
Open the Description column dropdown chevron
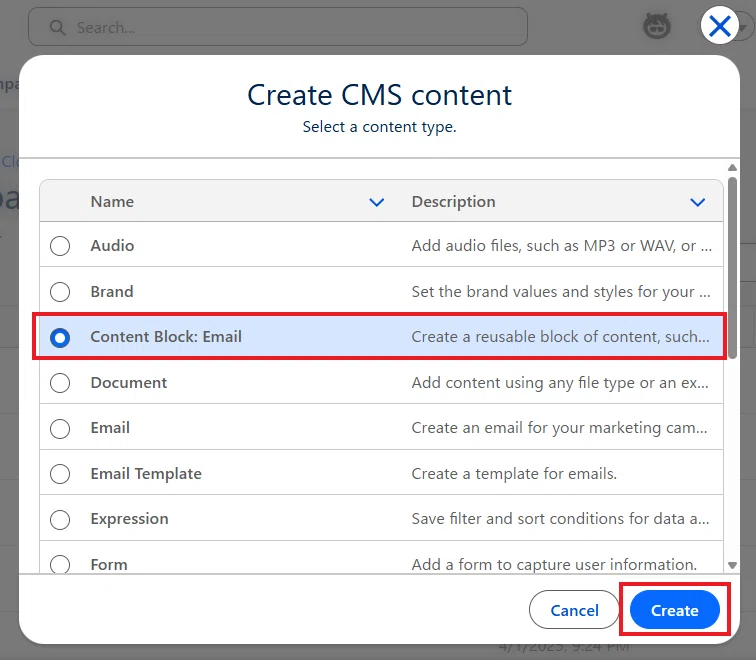[x=697, y=202]
